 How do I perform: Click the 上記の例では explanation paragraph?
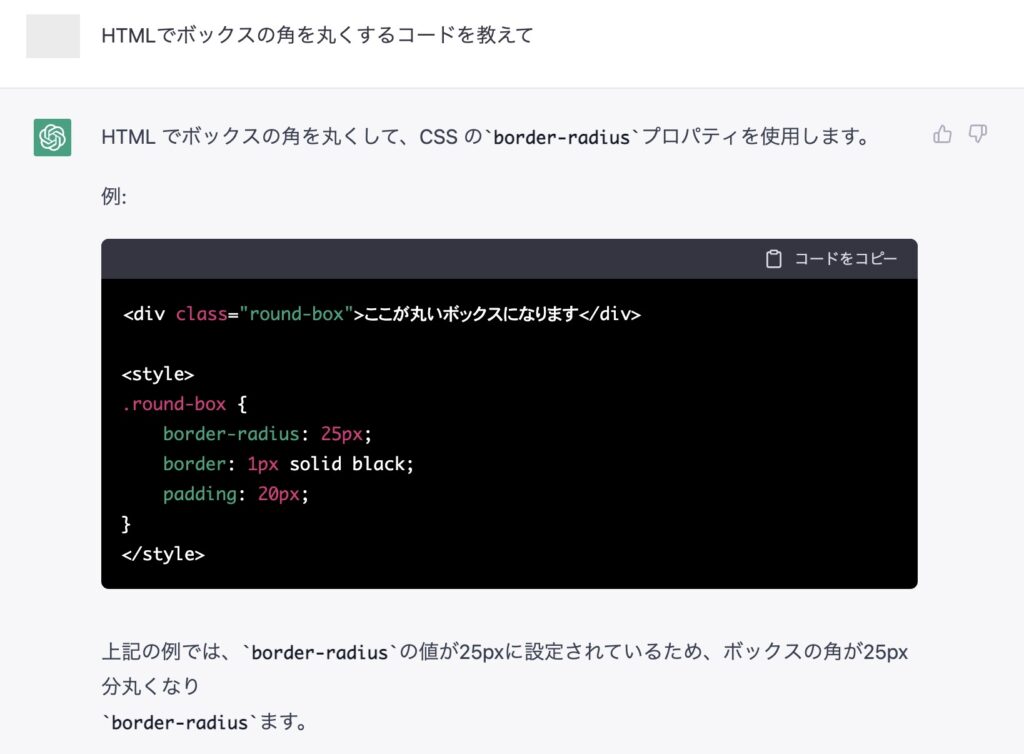point(504,652)
